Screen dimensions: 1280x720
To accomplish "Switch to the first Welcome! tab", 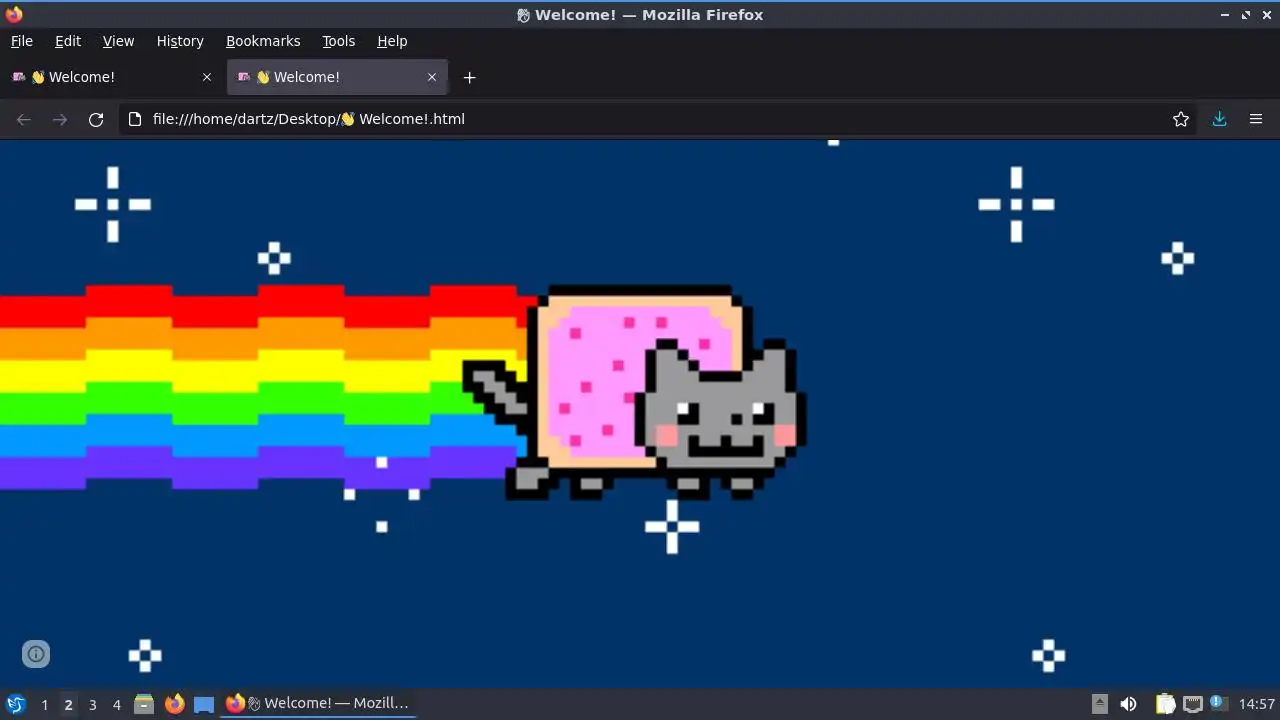I will 112,77.
